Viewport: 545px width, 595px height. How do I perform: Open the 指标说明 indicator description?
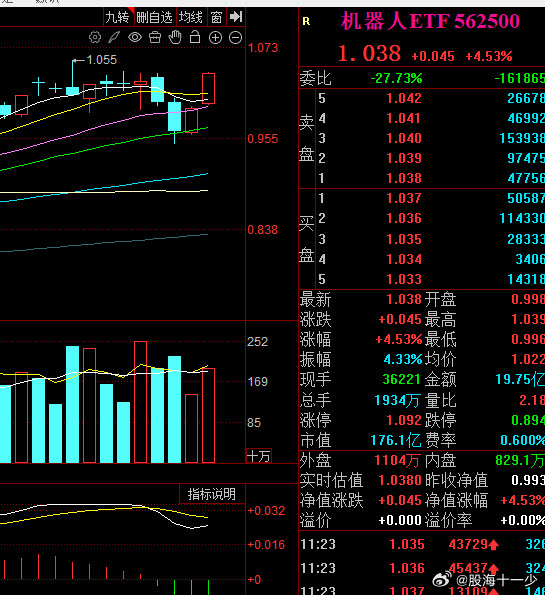point(212,494)
